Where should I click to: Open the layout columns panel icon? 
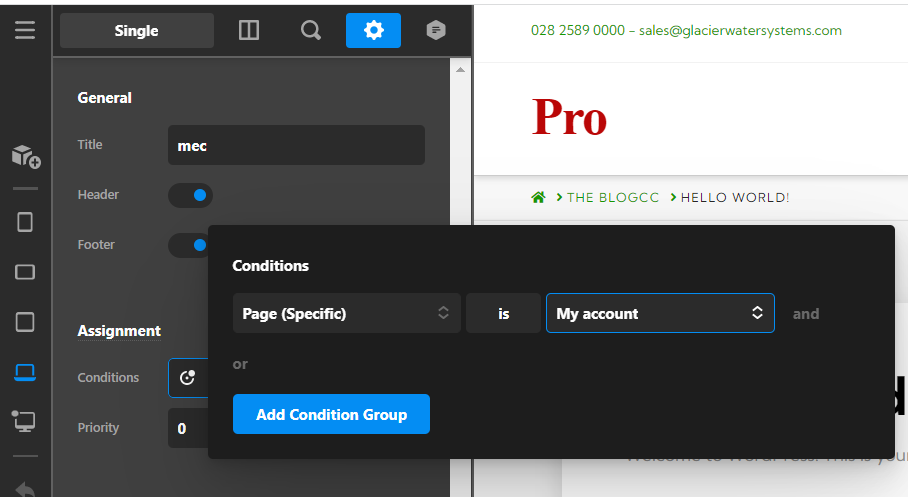tap(249, 31)
